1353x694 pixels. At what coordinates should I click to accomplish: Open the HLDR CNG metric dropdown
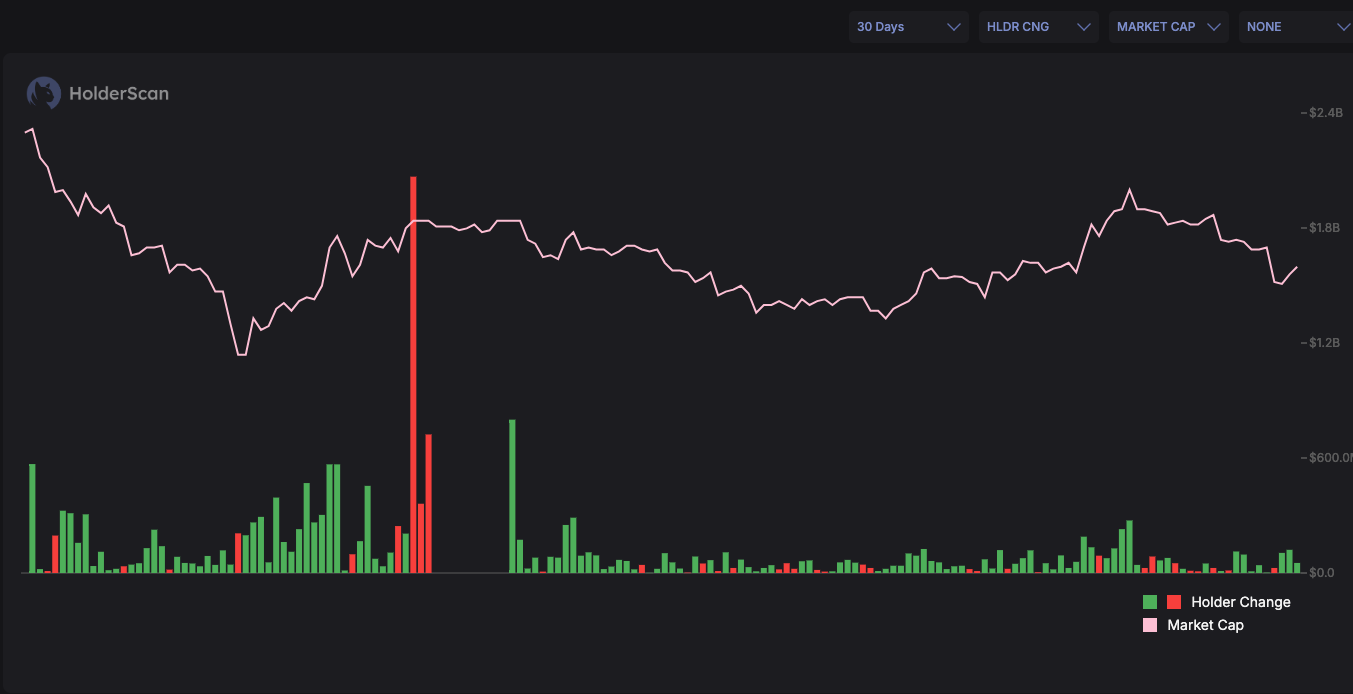click(x=1038, y=27)
